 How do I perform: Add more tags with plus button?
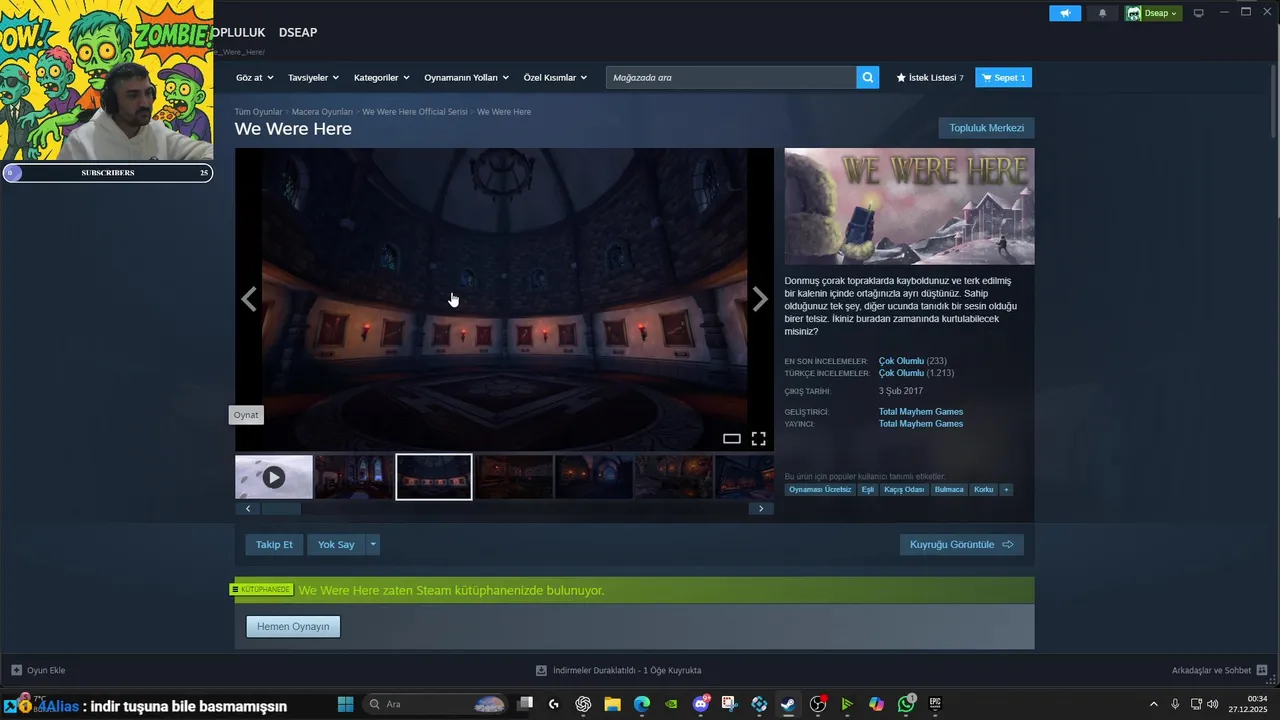point(1006,490)
